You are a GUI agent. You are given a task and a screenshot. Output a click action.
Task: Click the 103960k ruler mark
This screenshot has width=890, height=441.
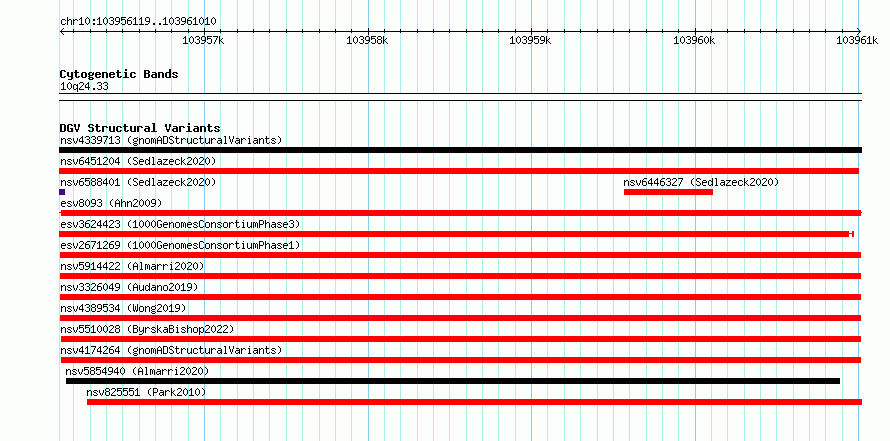coord(694,40)
